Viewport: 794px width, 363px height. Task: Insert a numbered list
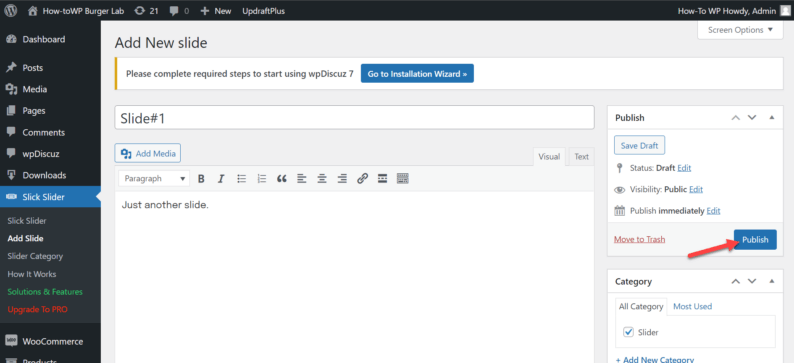262,178
